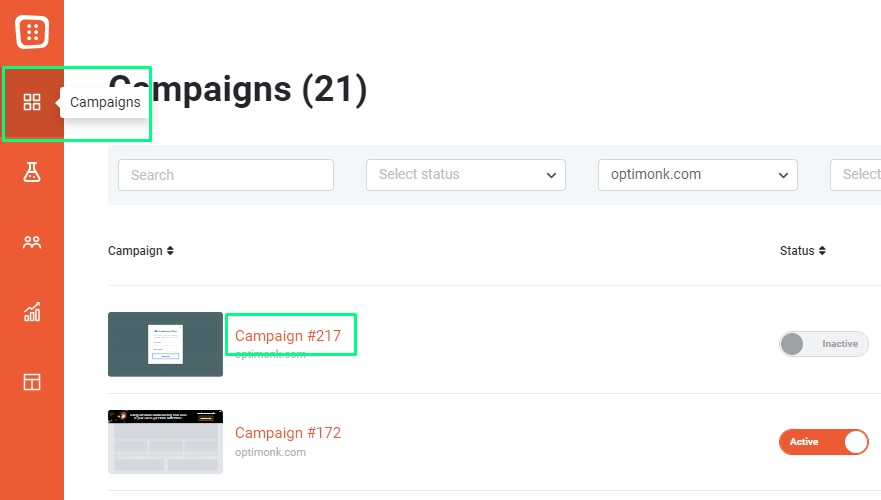This screenshot has width=881, height=500.
Task: Click the Campaign #172 preview thumbnail
Action: click(165, 442)
